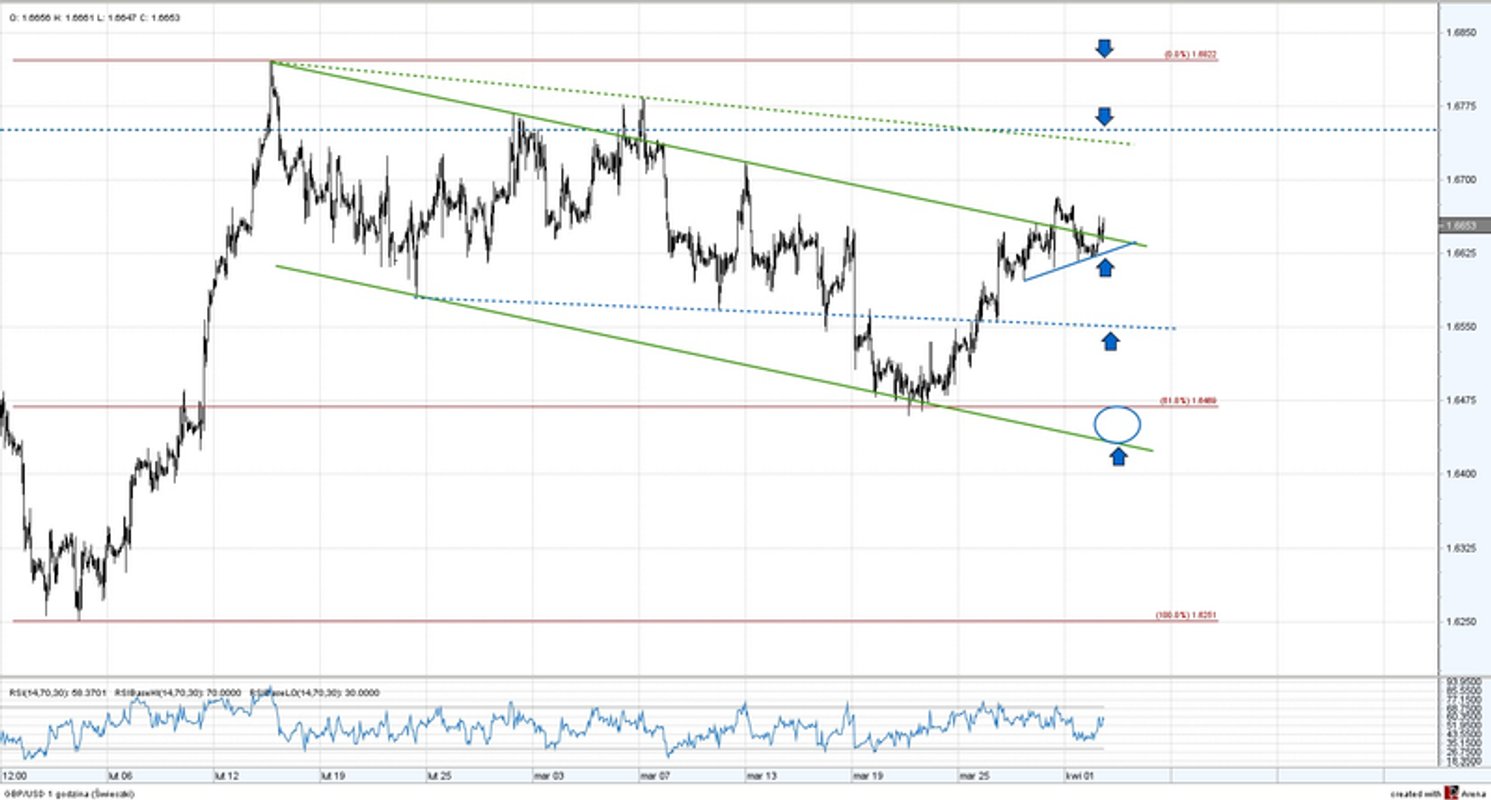This screenshot has height=800, width=1491.
Task: Click the kwi 01 date label on the axis
Action: pos(1080,774)
